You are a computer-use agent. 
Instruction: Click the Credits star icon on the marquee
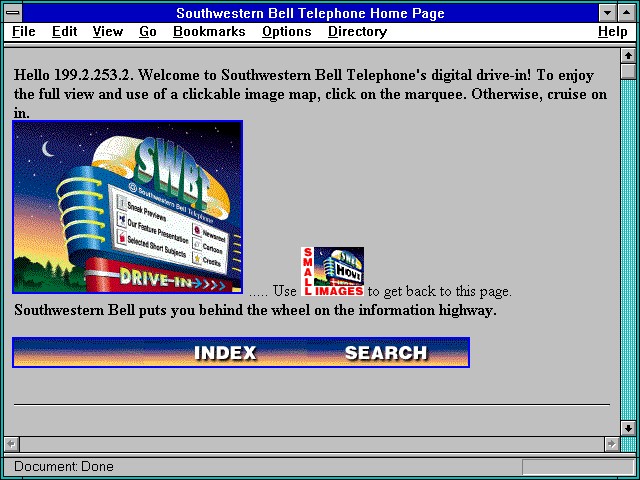tap(197, 259)
